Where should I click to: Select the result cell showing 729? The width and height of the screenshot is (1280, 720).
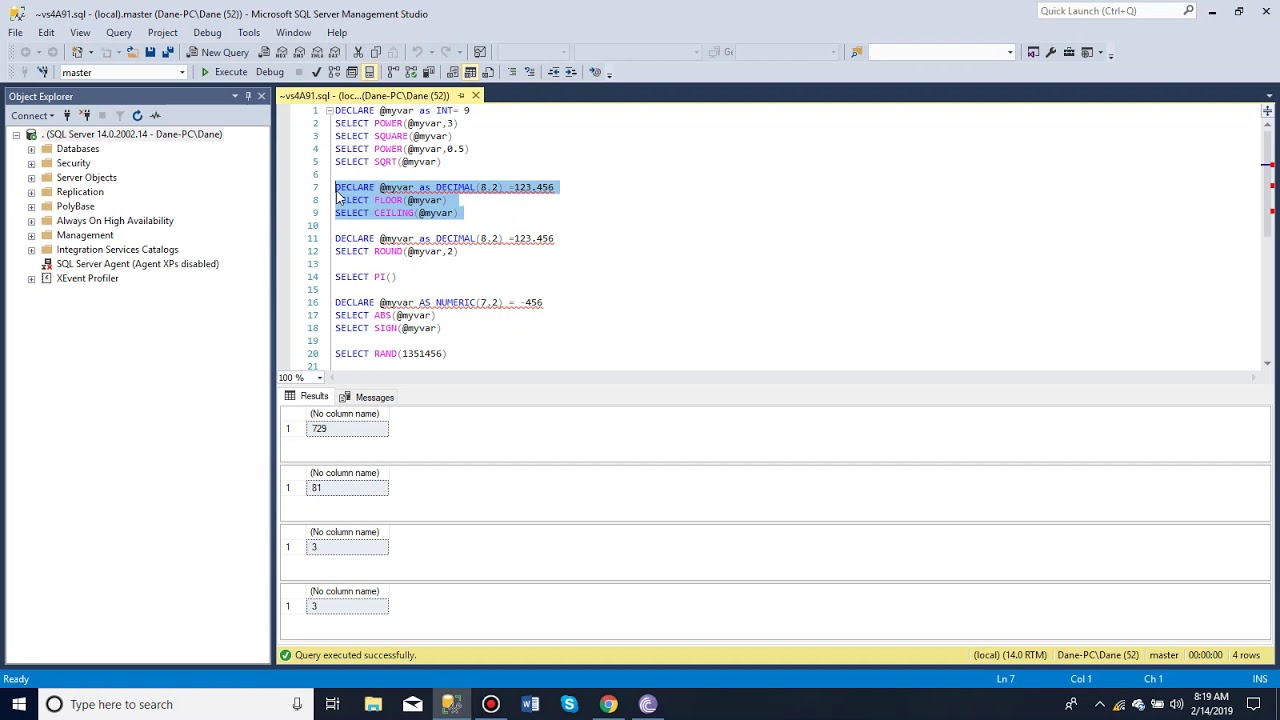pyautogui.click(x=347, y=429)
